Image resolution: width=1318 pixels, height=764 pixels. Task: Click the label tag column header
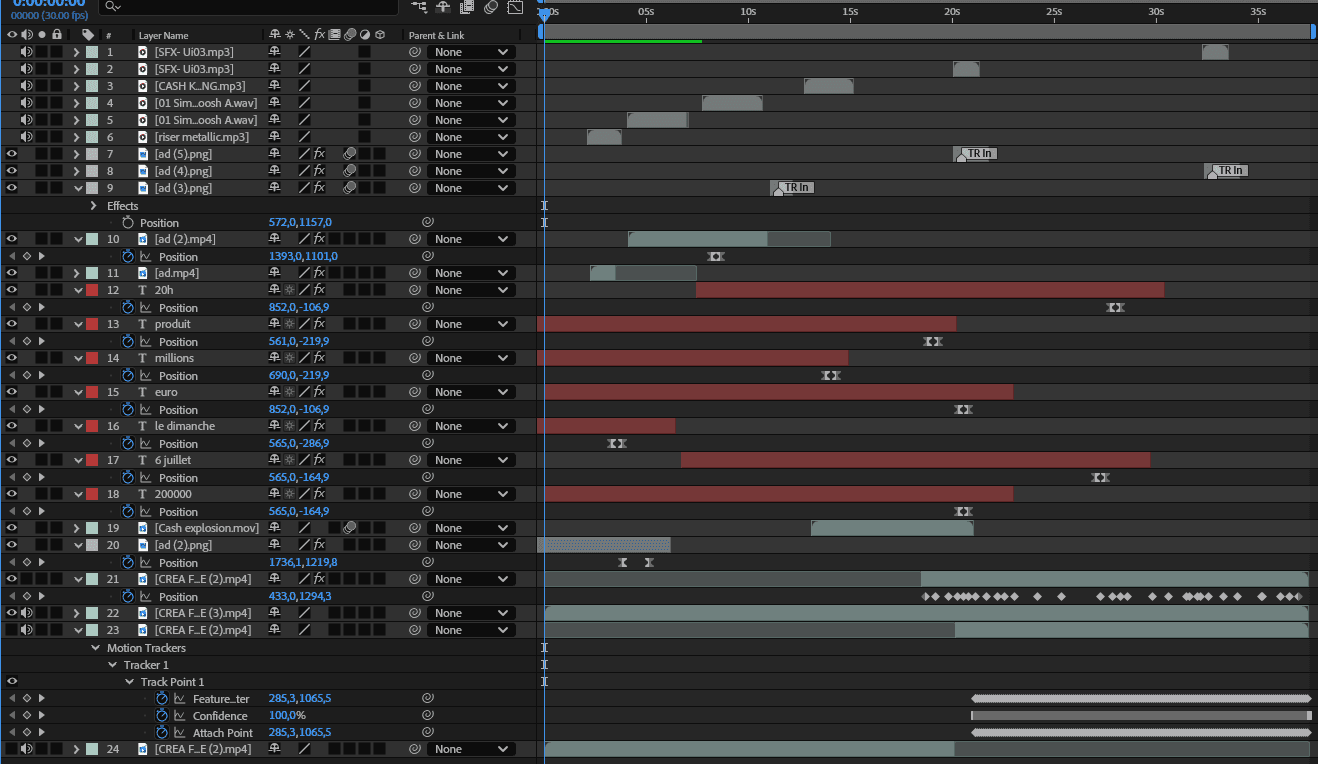click(88, 35)
